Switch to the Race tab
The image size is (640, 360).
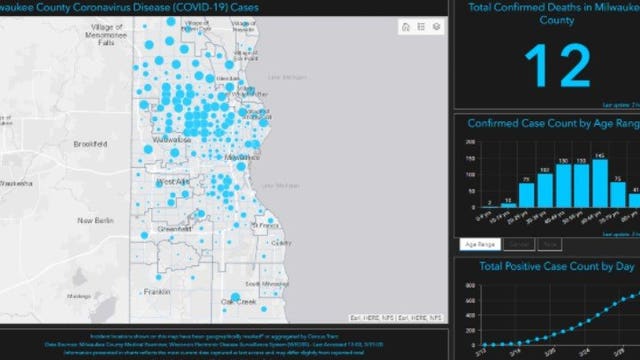tap(550, 244)
